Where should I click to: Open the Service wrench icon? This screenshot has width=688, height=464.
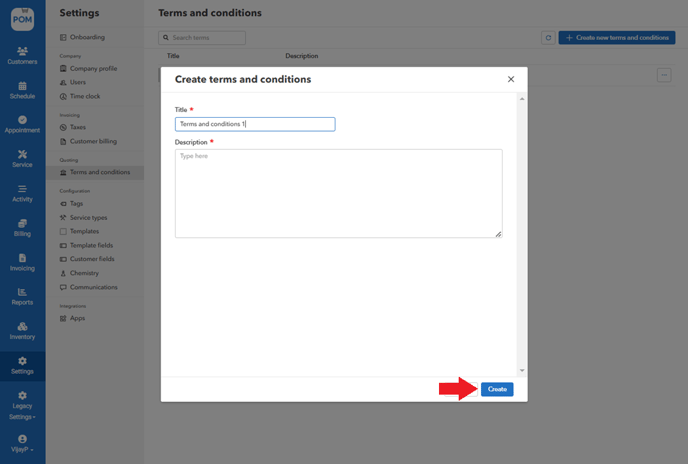pos(22,158)
